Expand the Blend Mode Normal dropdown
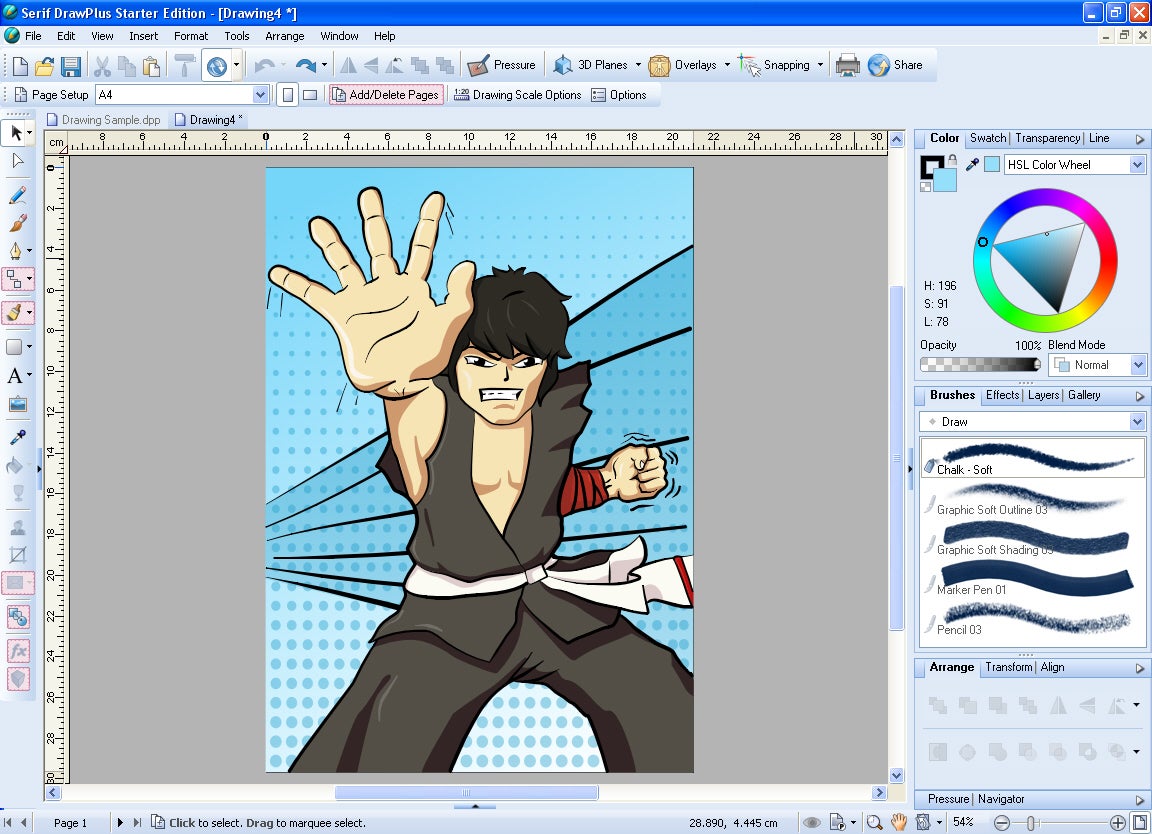This screenshot has width=1152, height=834. [x=1137, y=365]
